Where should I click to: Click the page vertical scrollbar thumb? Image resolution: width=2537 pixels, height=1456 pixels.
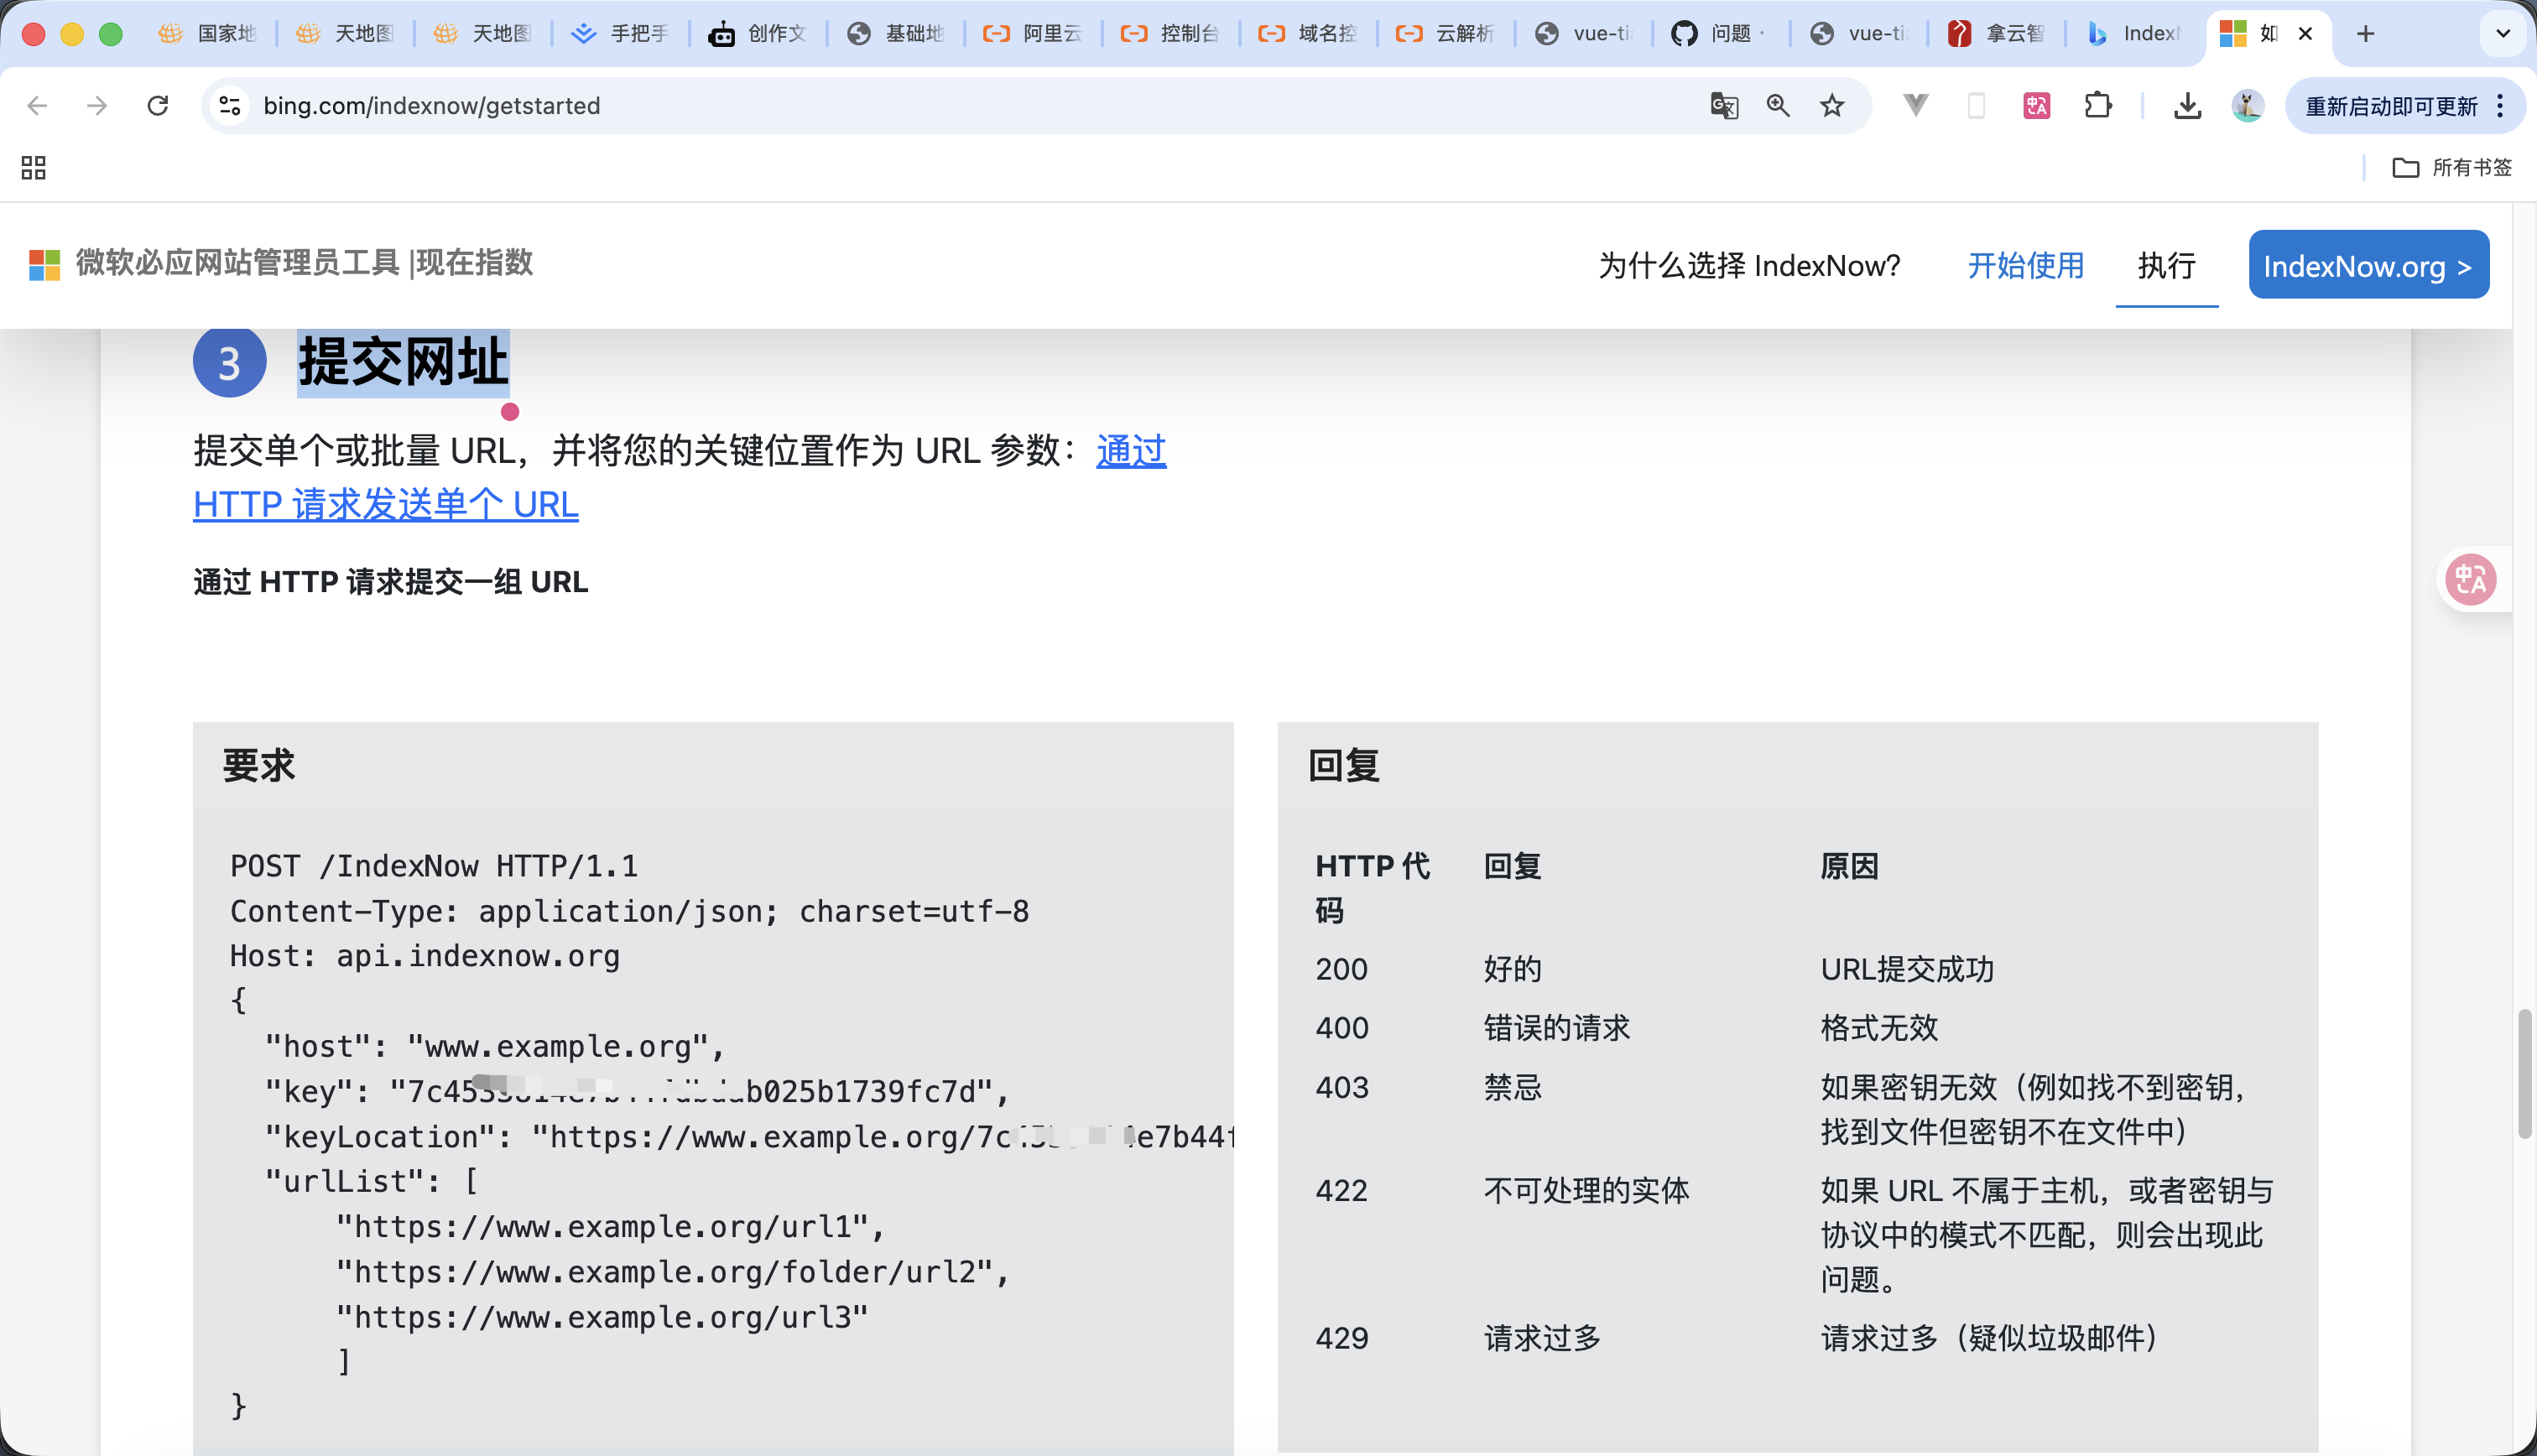tap(2524, 1075)
